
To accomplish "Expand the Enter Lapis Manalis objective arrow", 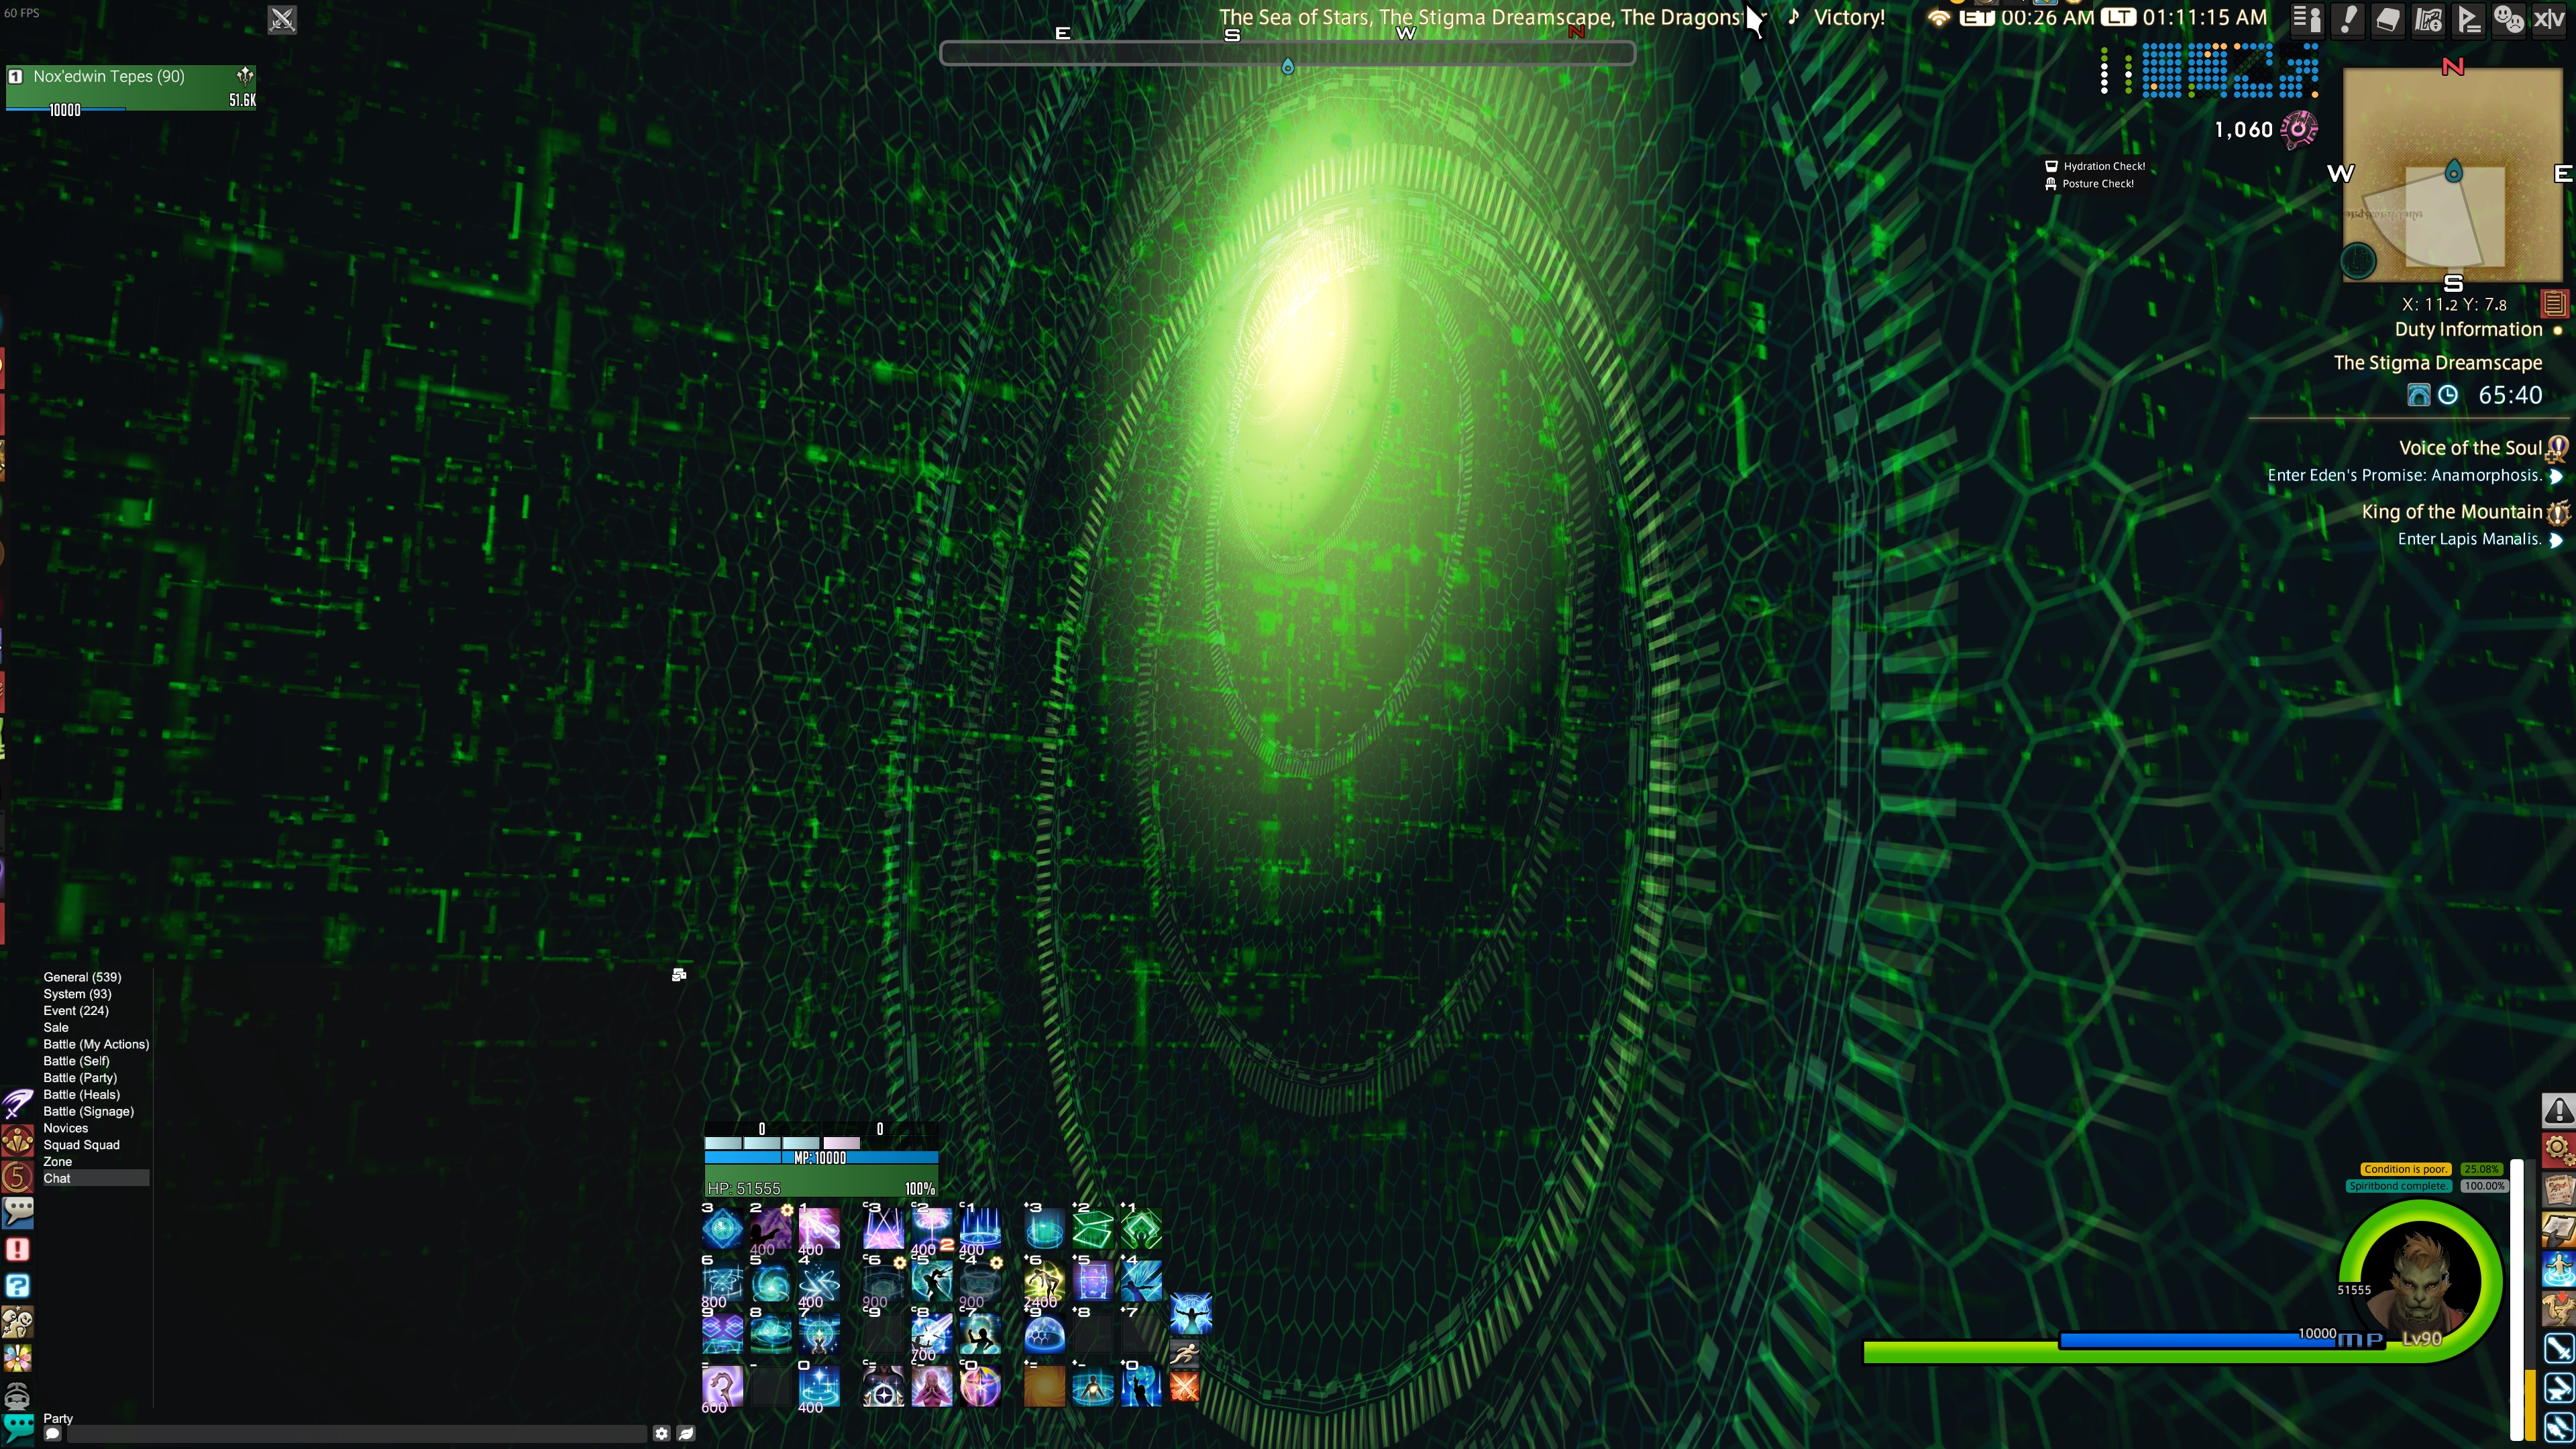I will point(2555,540).
